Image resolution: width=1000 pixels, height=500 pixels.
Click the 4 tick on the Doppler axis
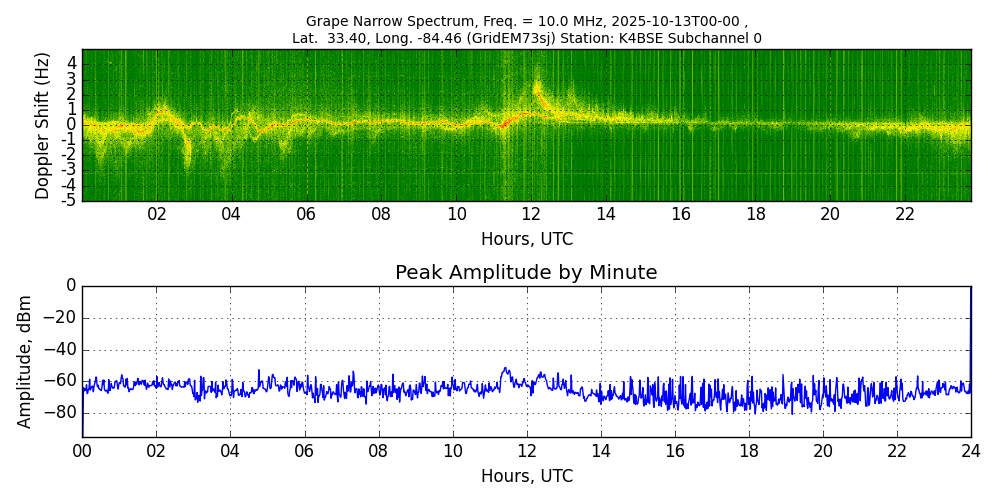(x=72, y=63)
